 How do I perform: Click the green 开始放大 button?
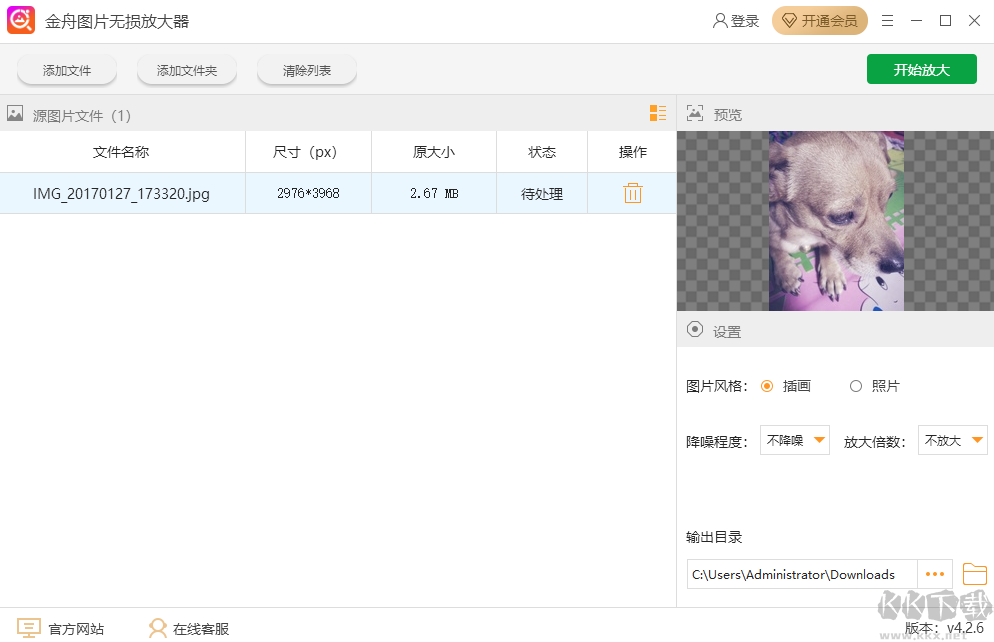[x=921, y=68]
